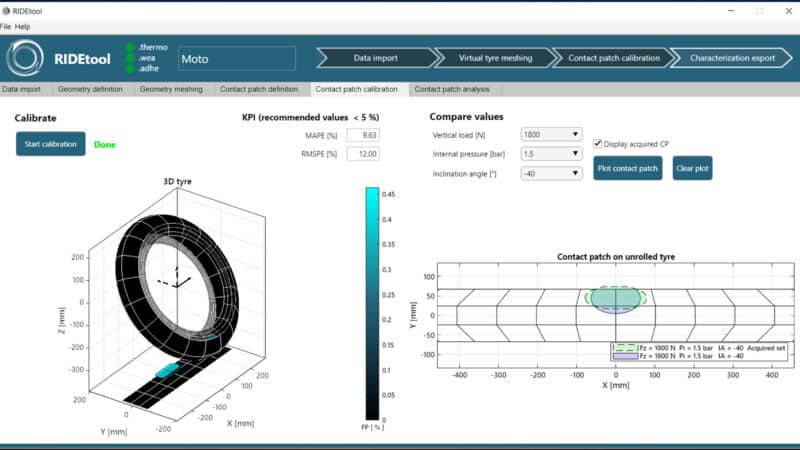Expand the Internal pressure dropdown
This screenshot has width=800, height=450.
coord(551,154)
